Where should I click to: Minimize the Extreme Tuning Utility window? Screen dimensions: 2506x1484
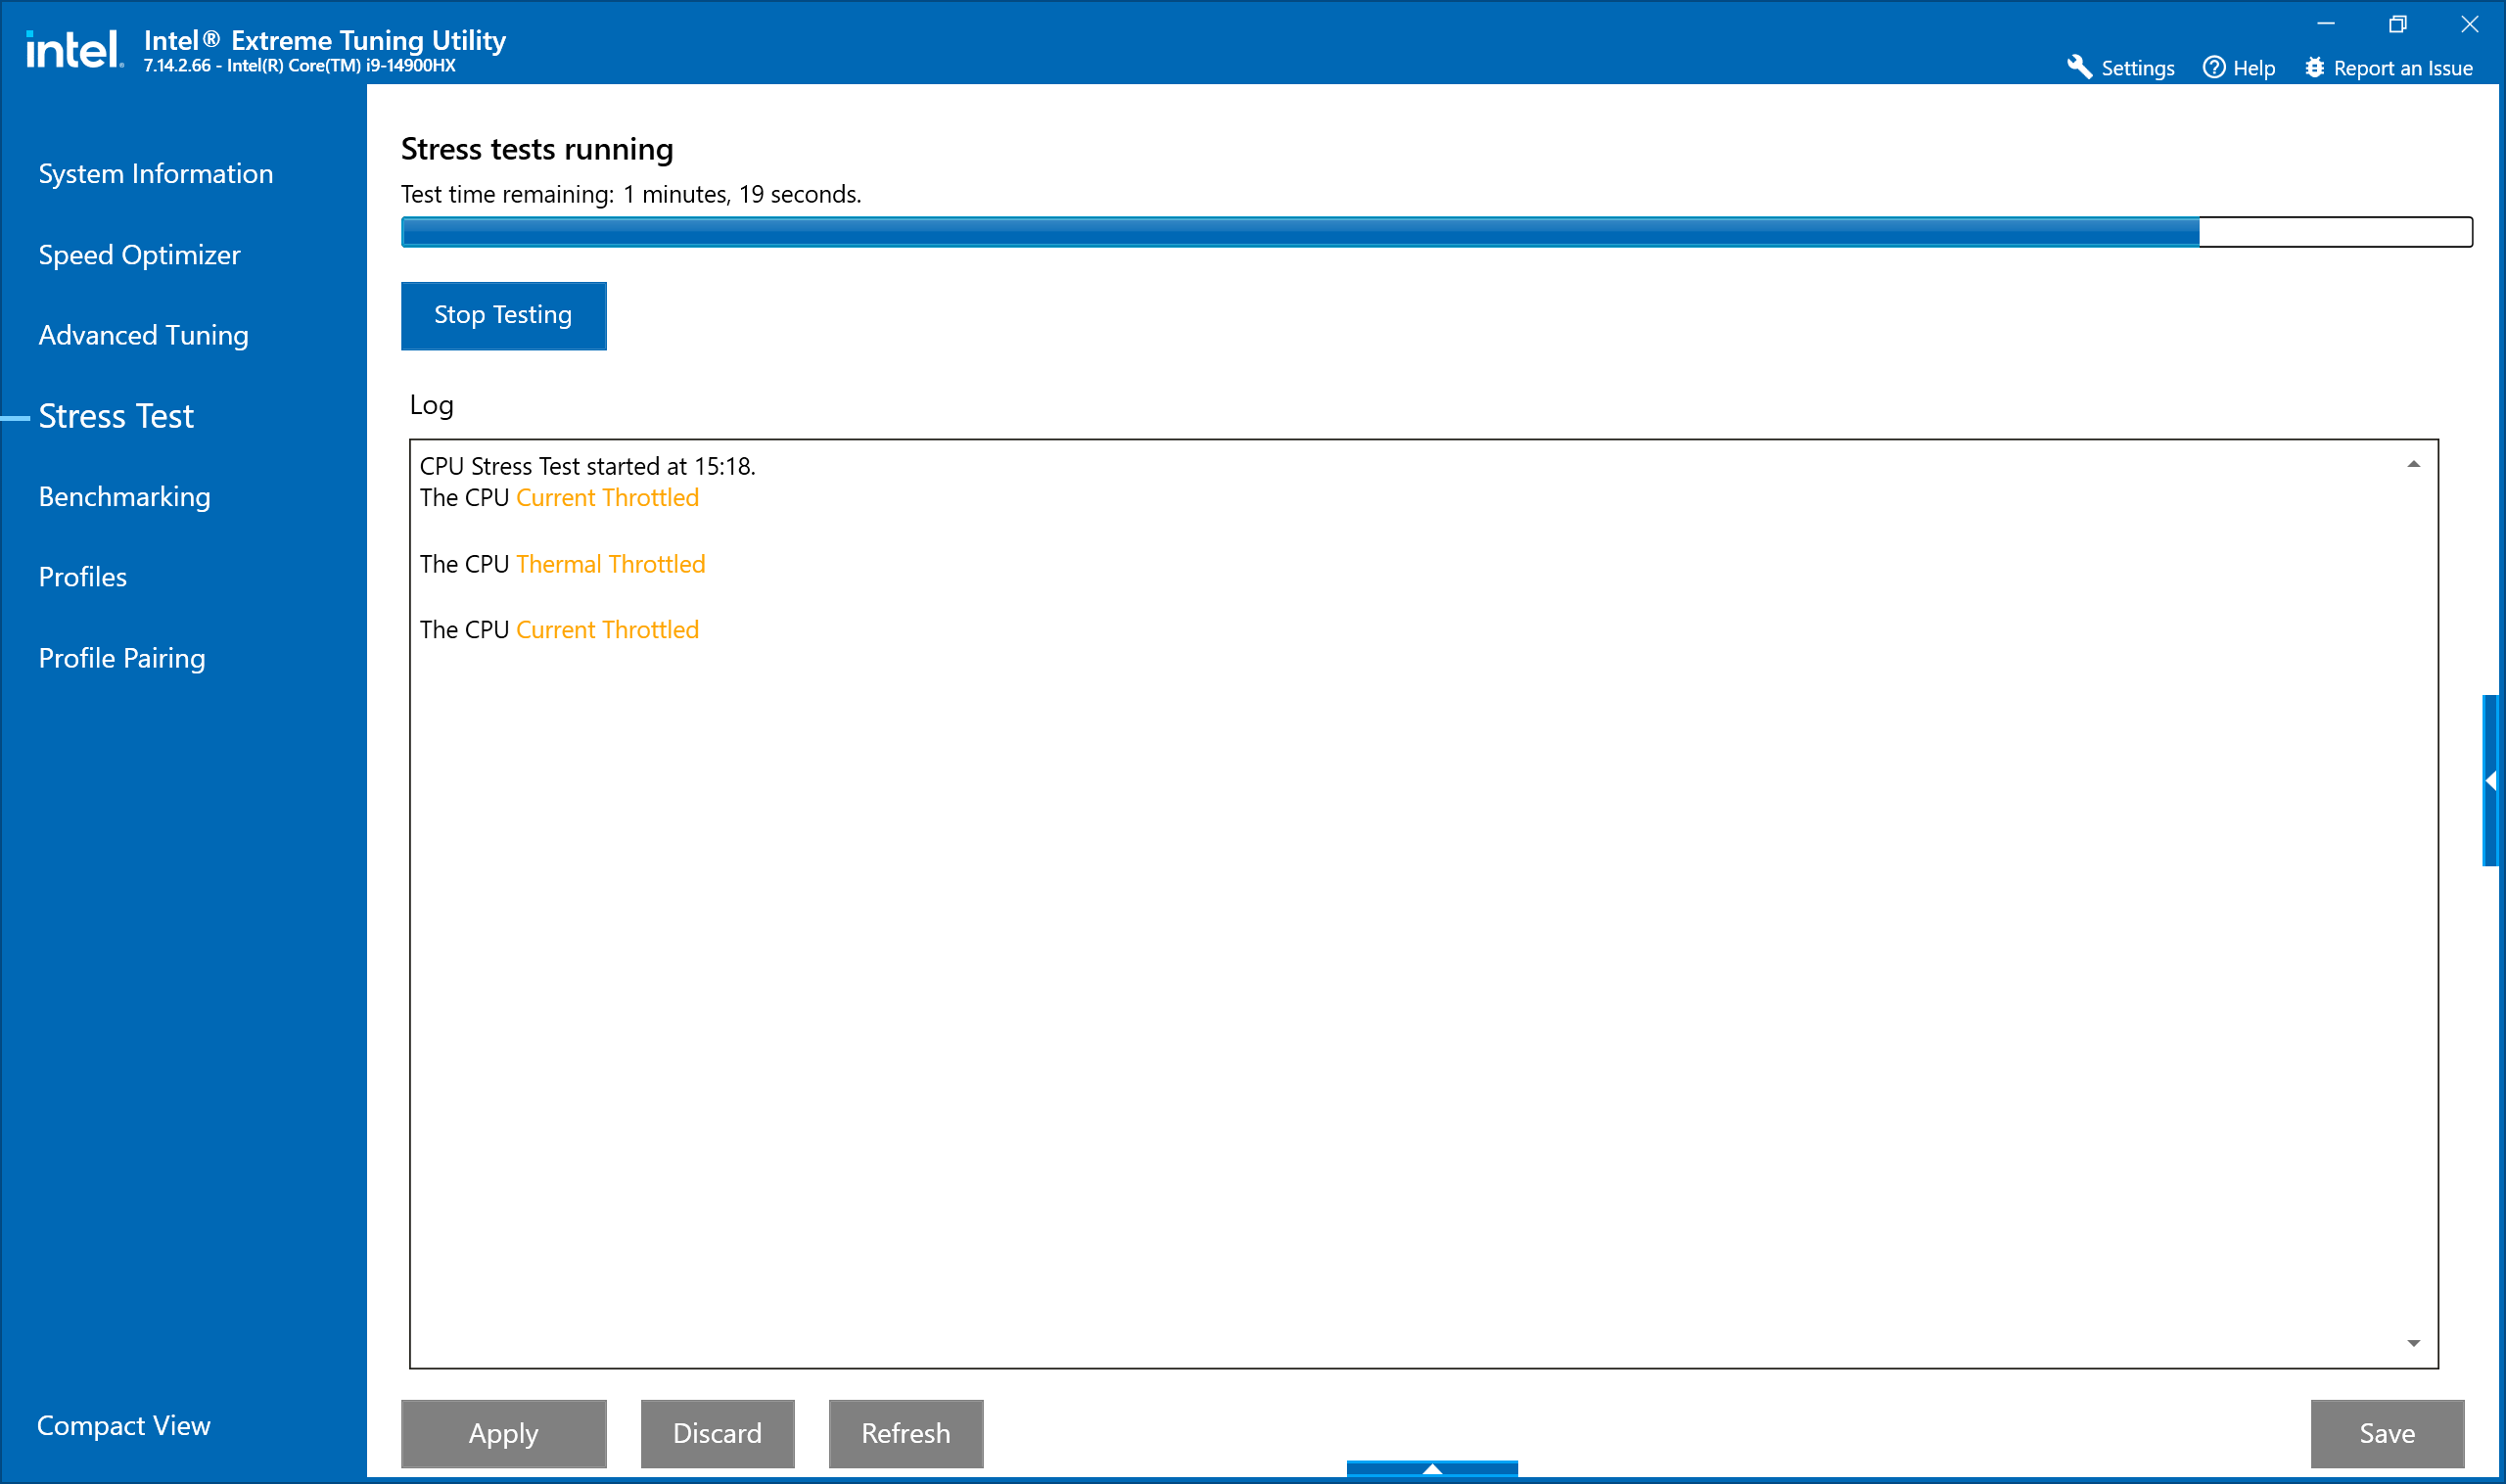[x=2325, y=24]
